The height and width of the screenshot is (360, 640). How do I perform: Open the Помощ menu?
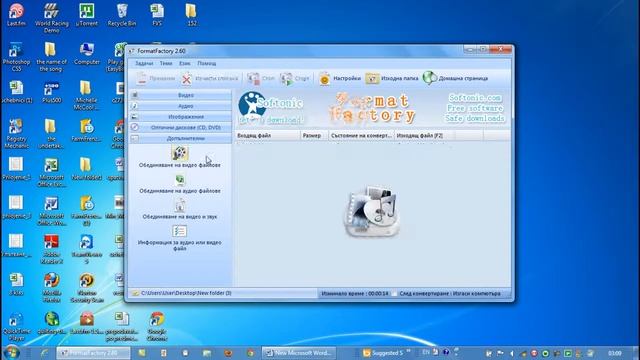click(207, 64)
